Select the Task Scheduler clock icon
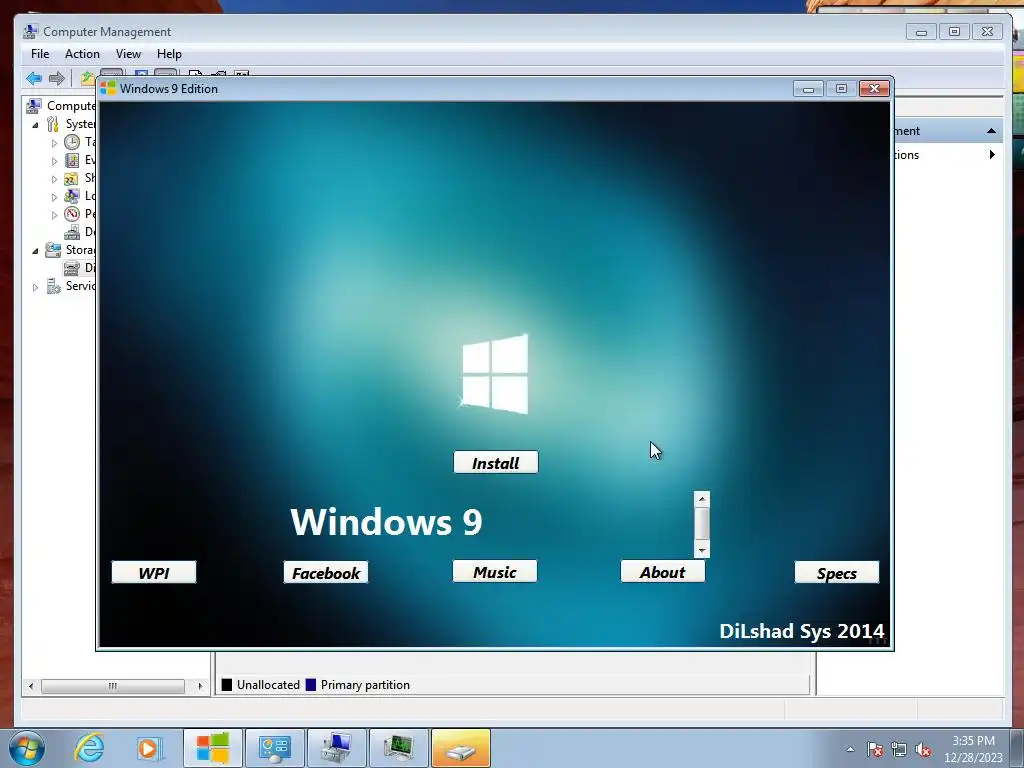 pyautogui.click(x=72, y=142)
